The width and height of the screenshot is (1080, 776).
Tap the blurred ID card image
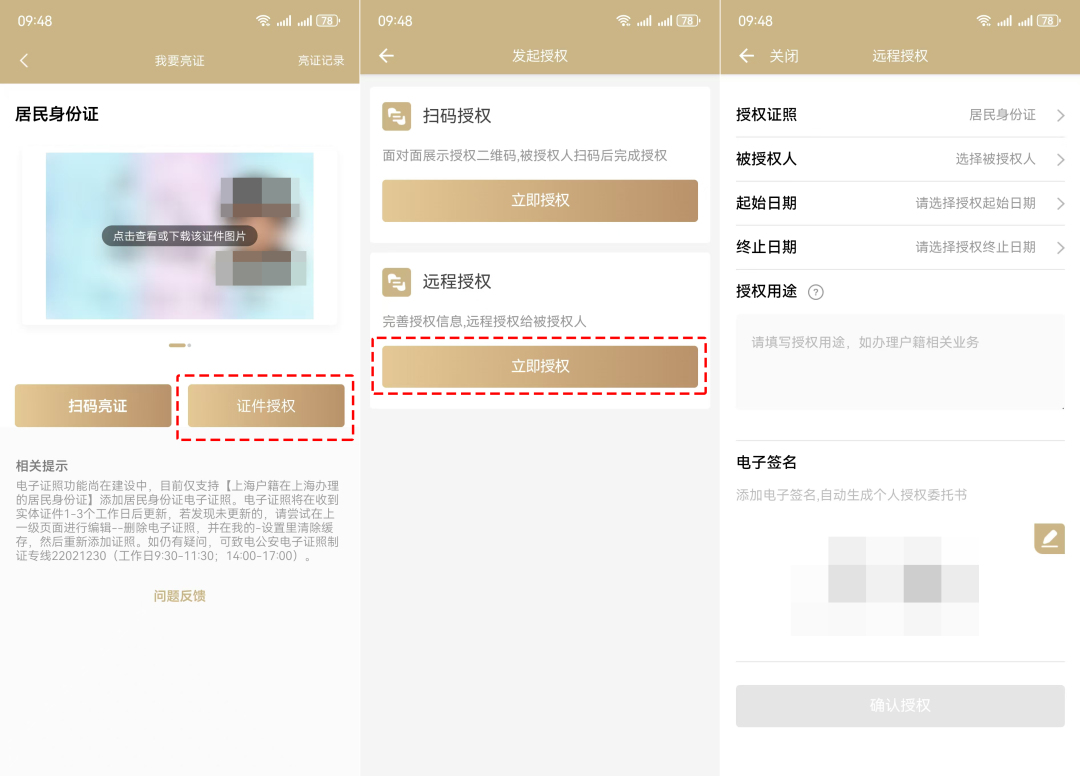(180, 236)
